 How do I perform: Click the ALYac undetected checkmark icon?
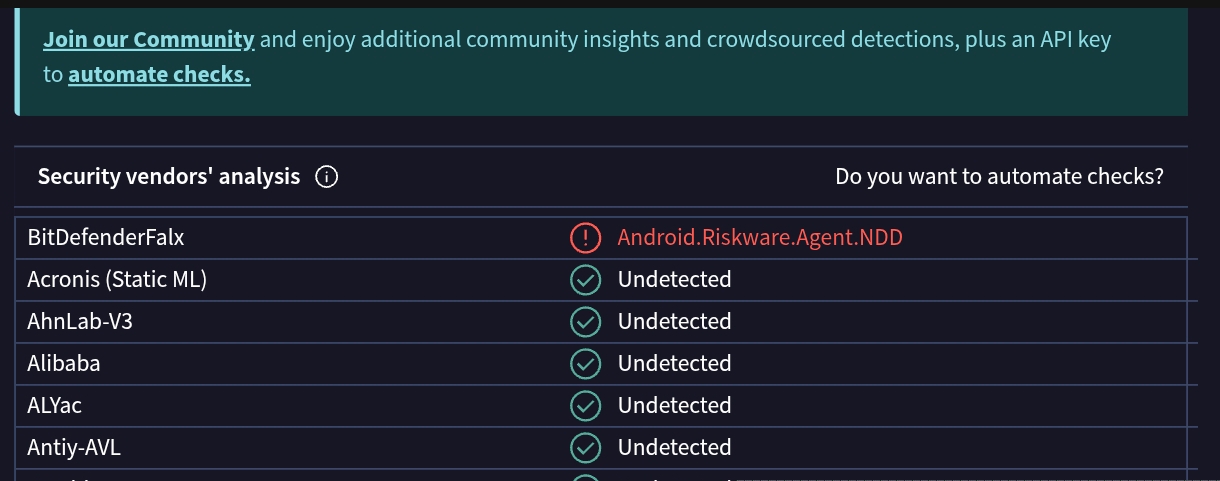click(x=585, y=406)
